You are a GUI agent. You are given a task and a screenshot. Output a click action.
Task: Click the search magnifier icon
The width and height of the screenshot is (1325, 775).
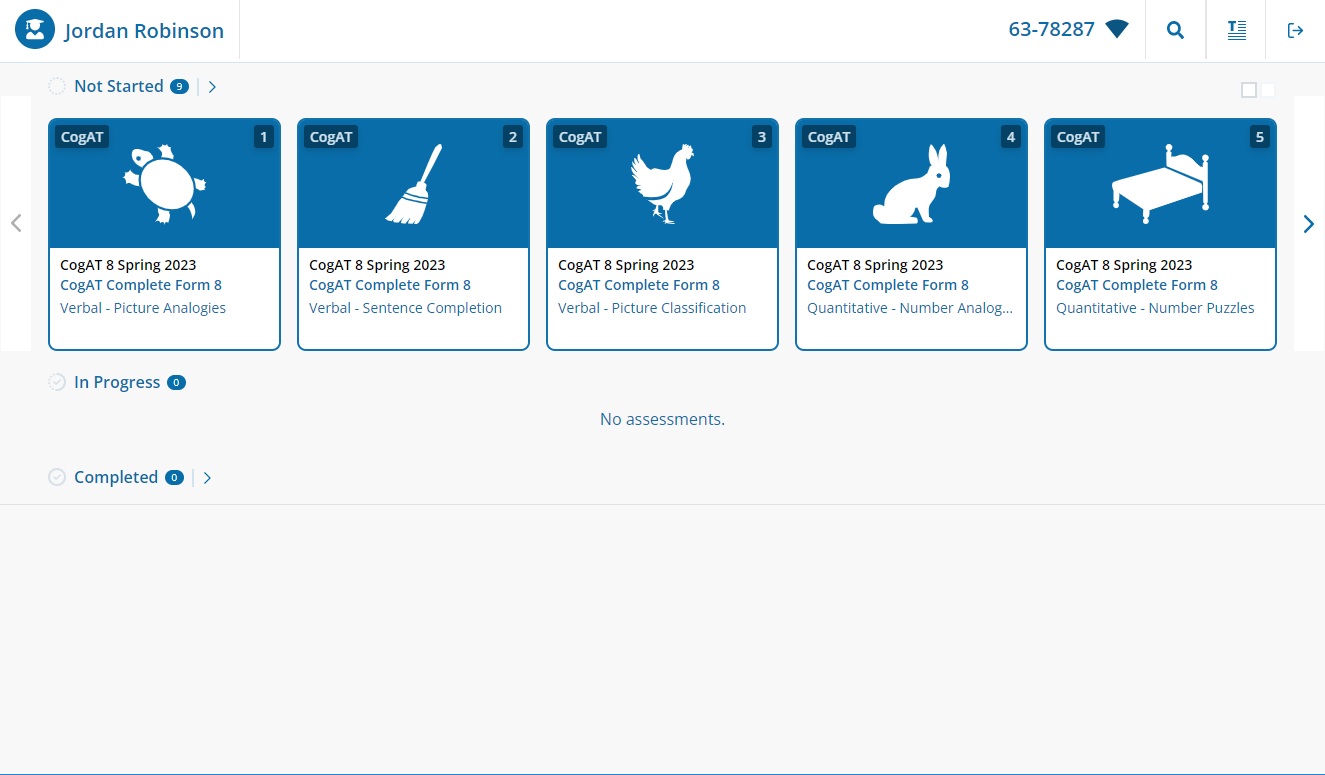click(x=1175, y=30)
